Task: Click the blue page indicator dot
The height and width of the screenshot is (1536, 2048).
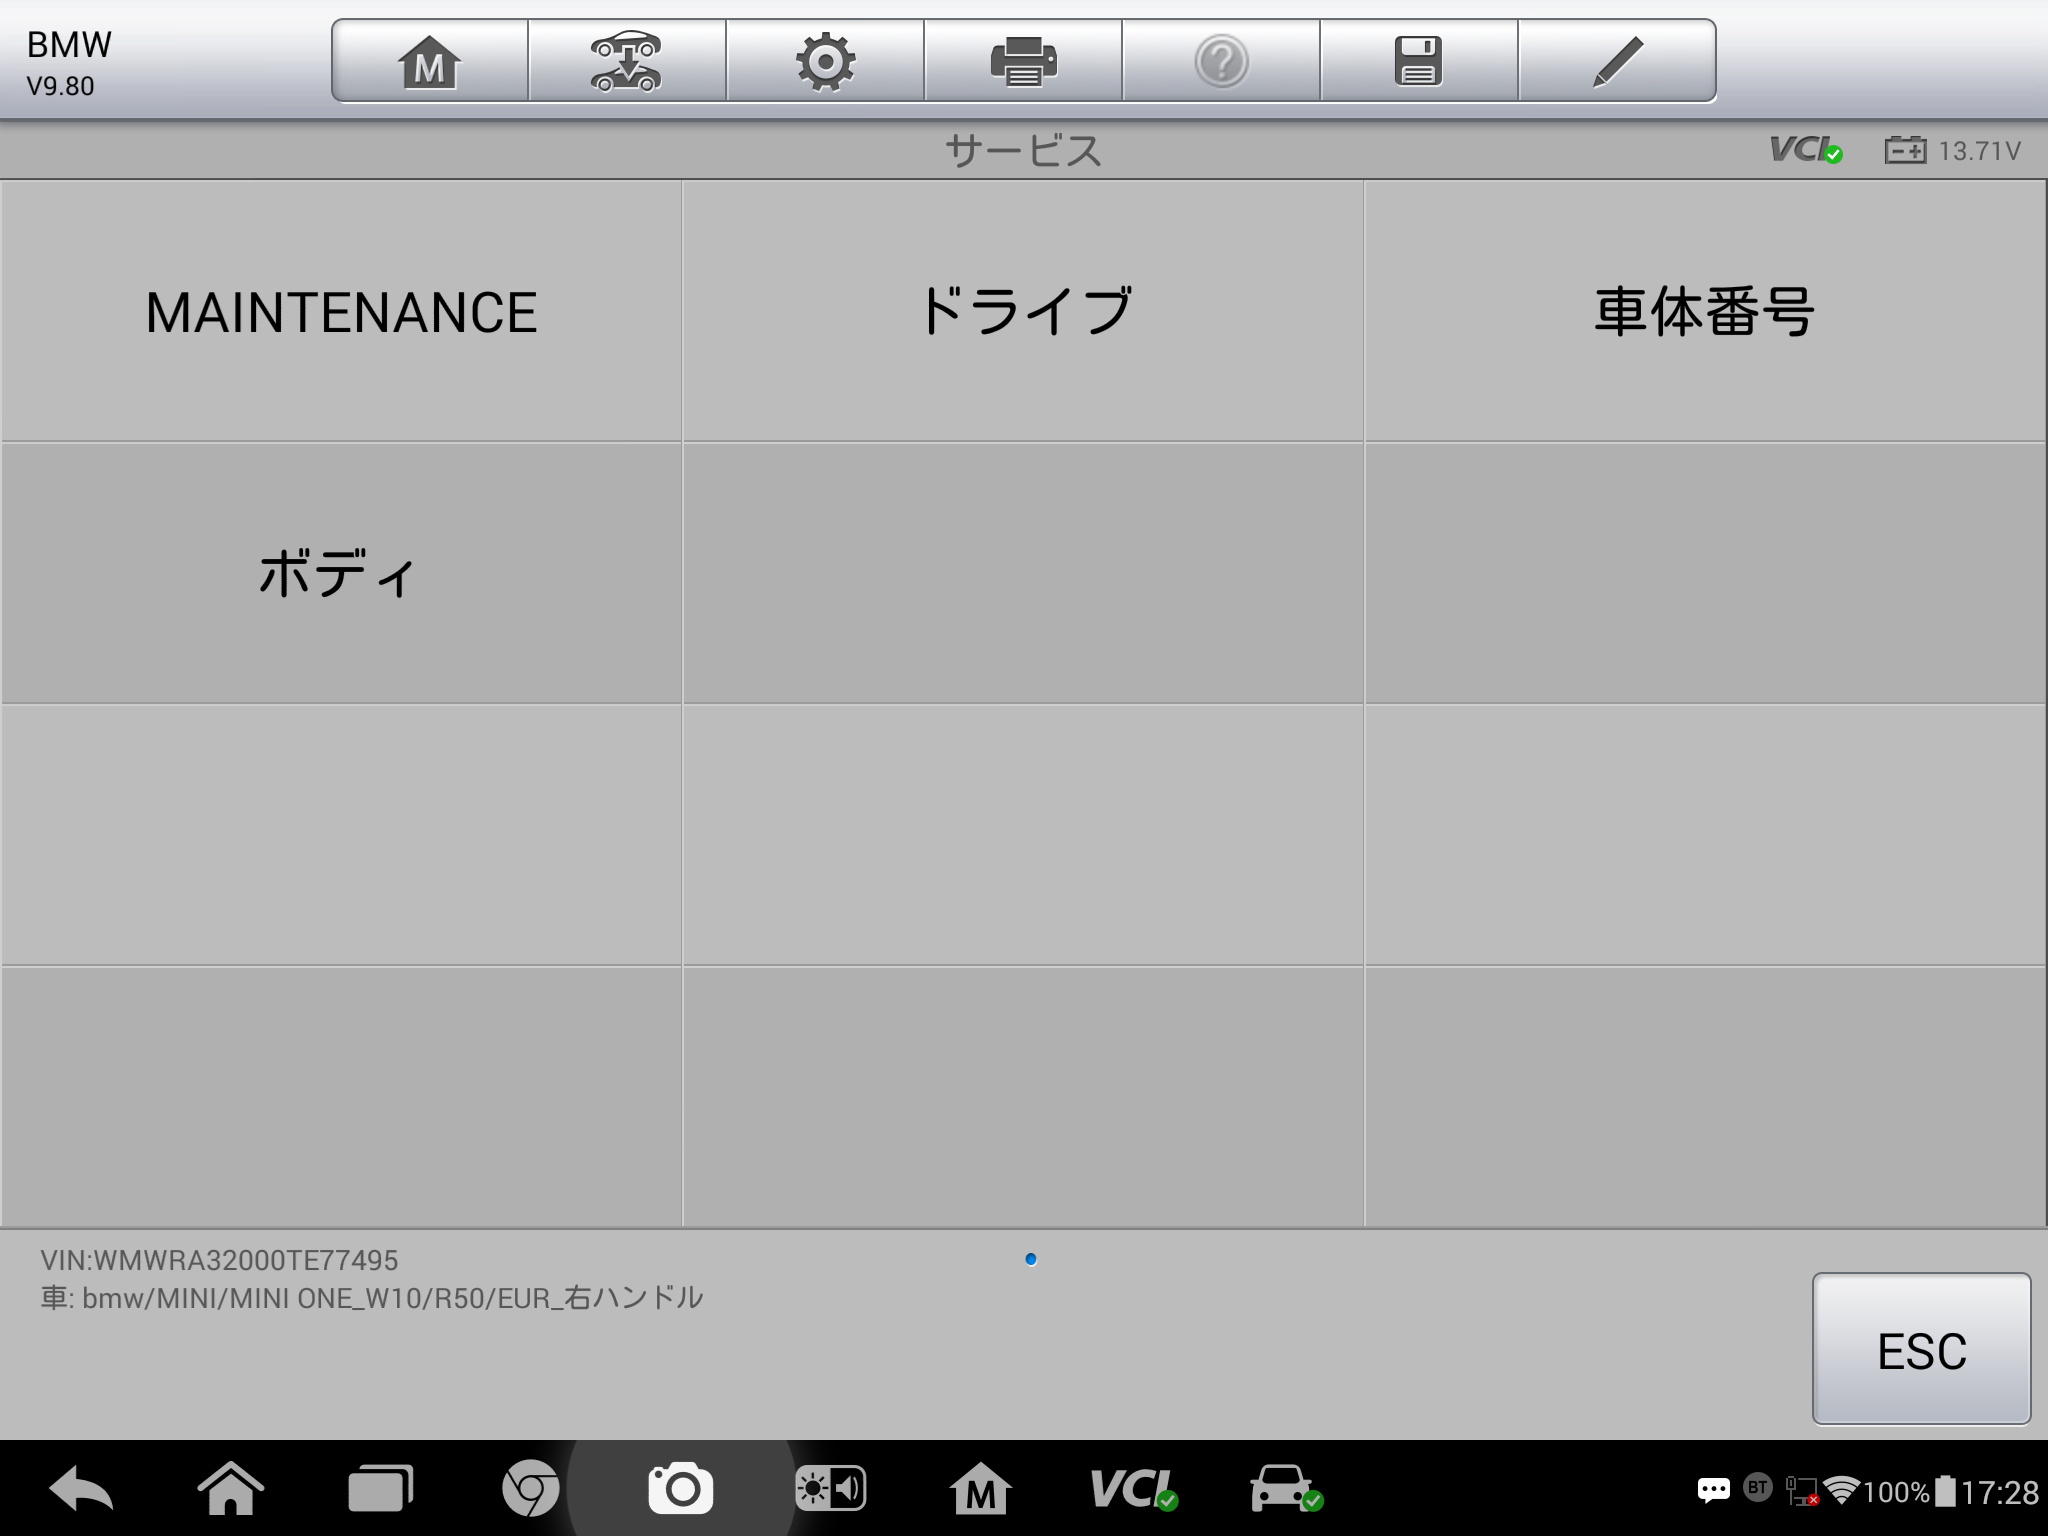Action: (x=1031, y=1259)
